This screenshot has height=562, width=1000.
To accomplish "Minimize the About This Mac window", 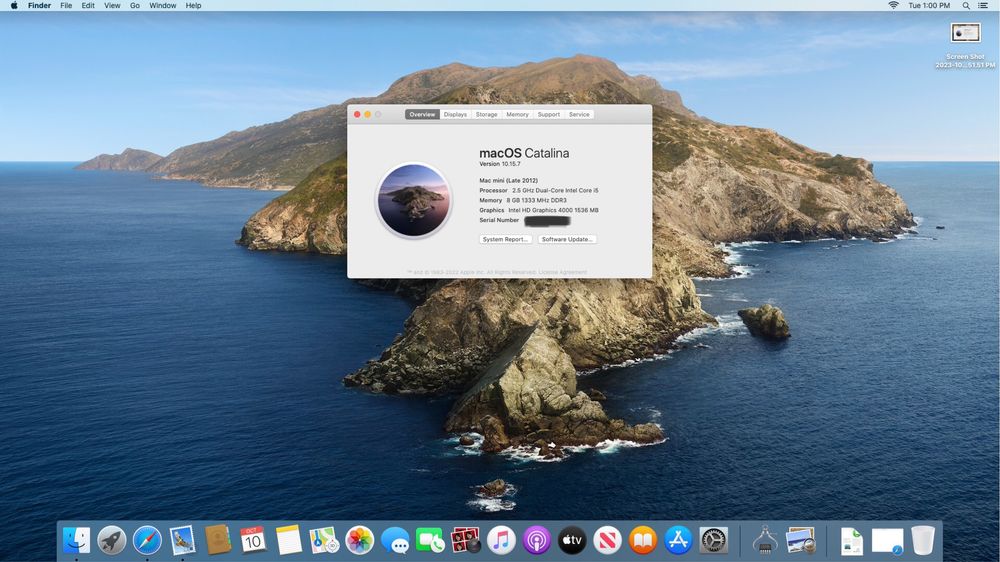I will pyautogui.click(x=367, y=114).
